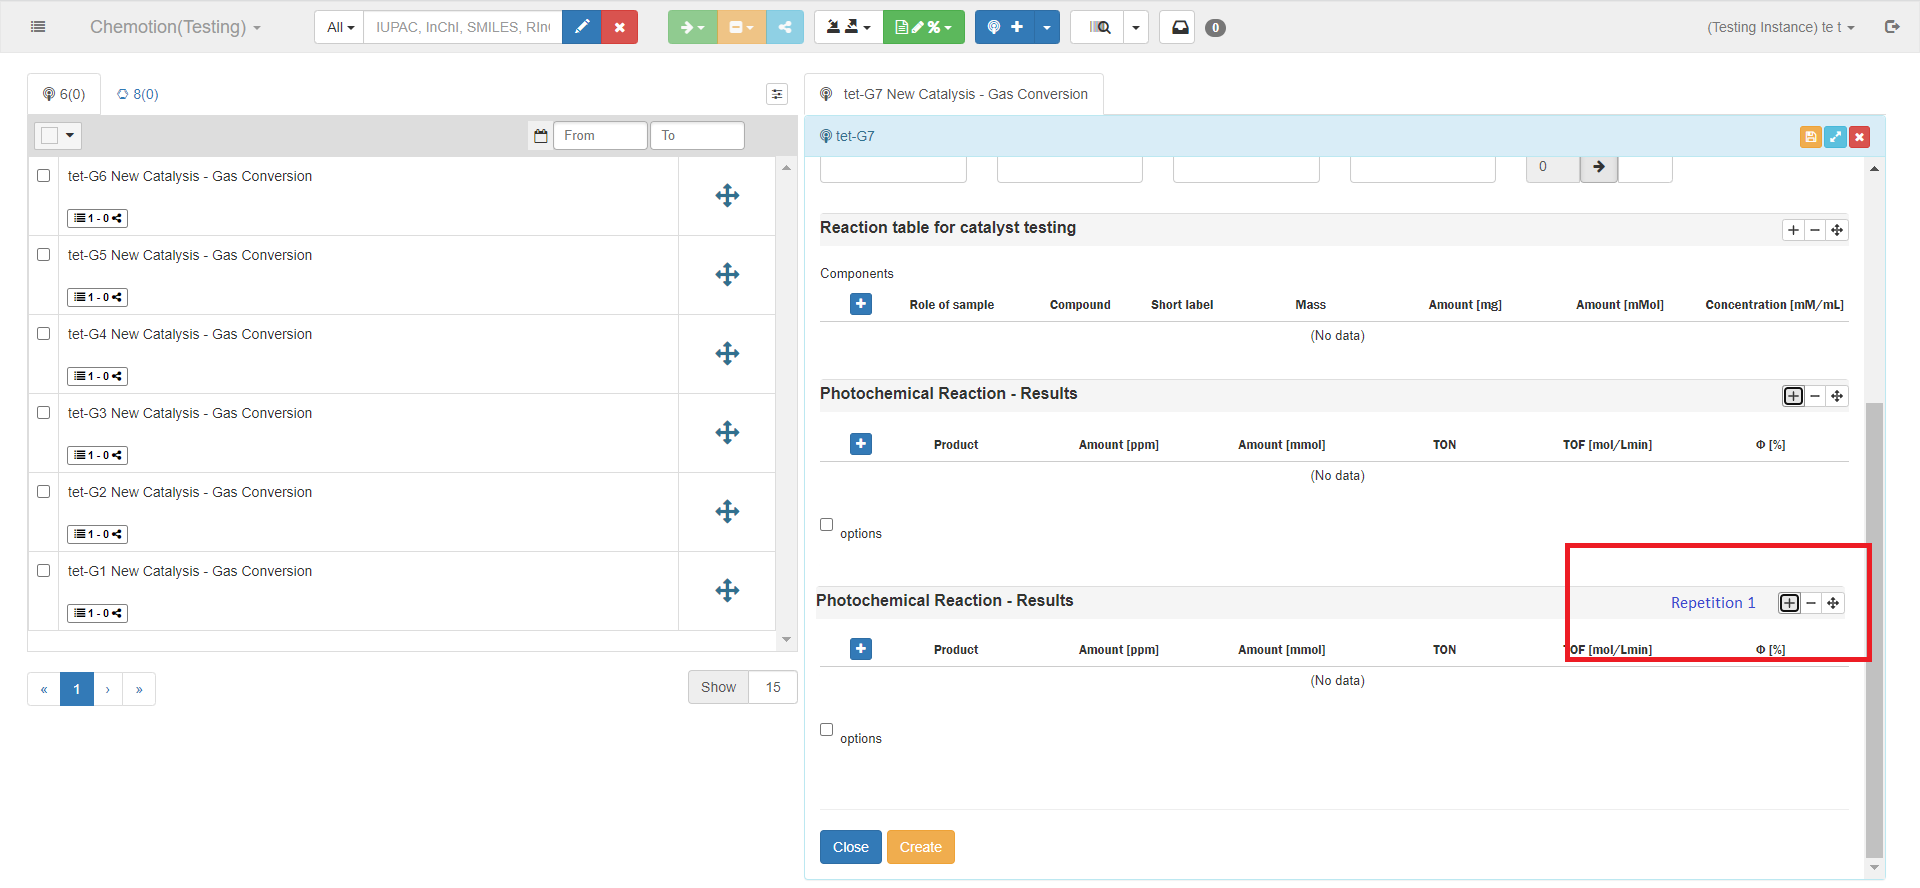Open the hamburger menu at top left

pyautogui.click(x=38, y=27)
